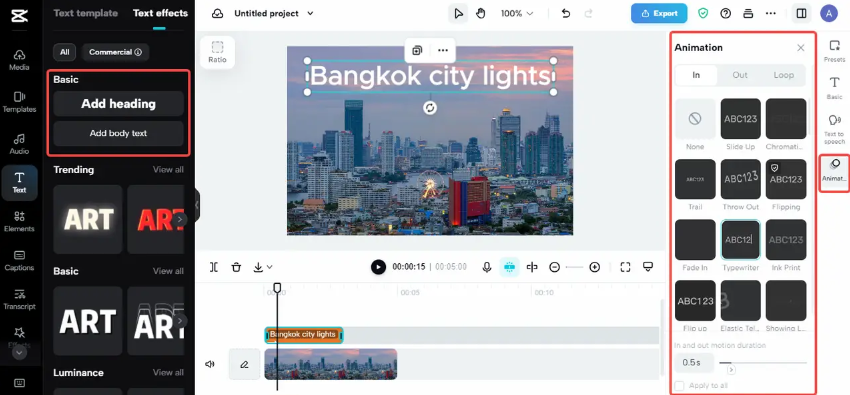Play the video preview
850x395 pixels.
pos(378,267)
